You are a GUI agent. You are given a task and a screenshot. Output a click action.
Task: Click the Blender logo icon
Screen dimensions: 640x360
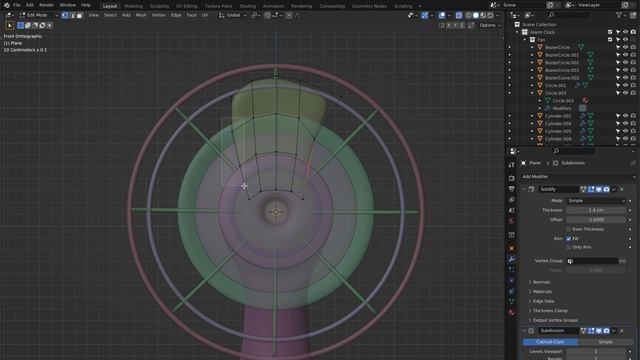pos(7,5)
